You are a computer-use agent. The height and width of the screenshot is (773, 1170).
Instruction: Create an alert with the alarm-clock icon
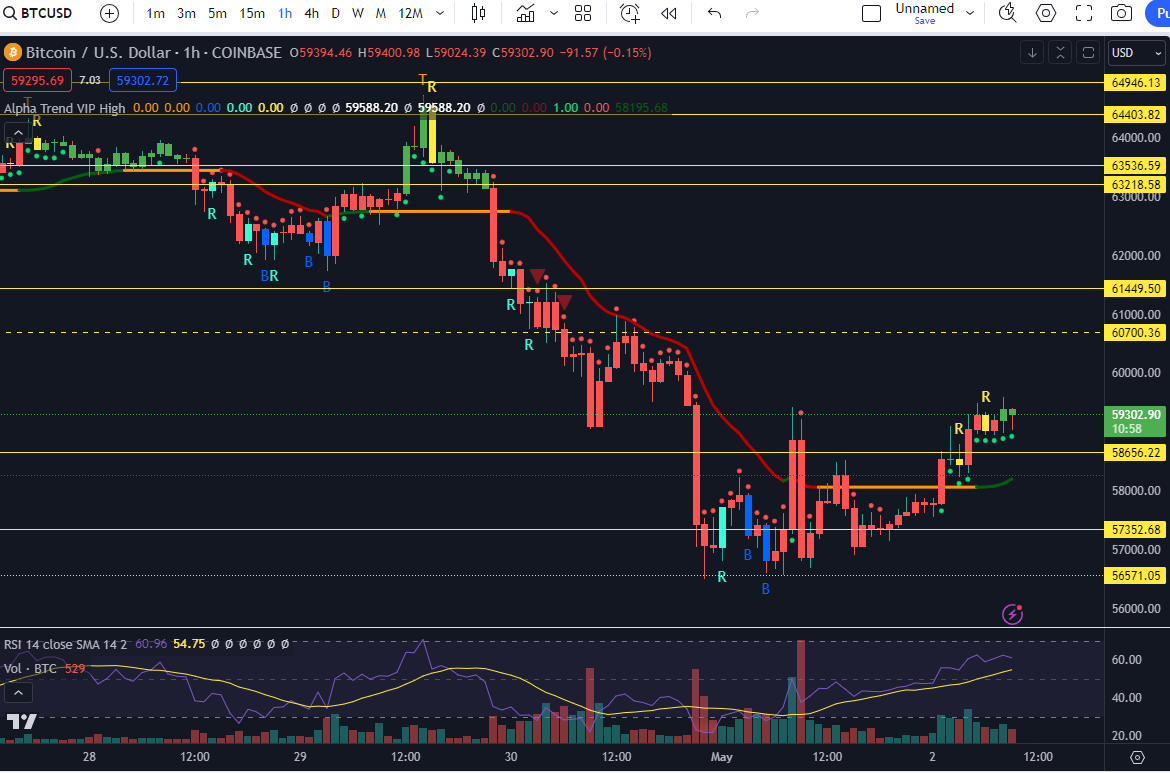630,13
